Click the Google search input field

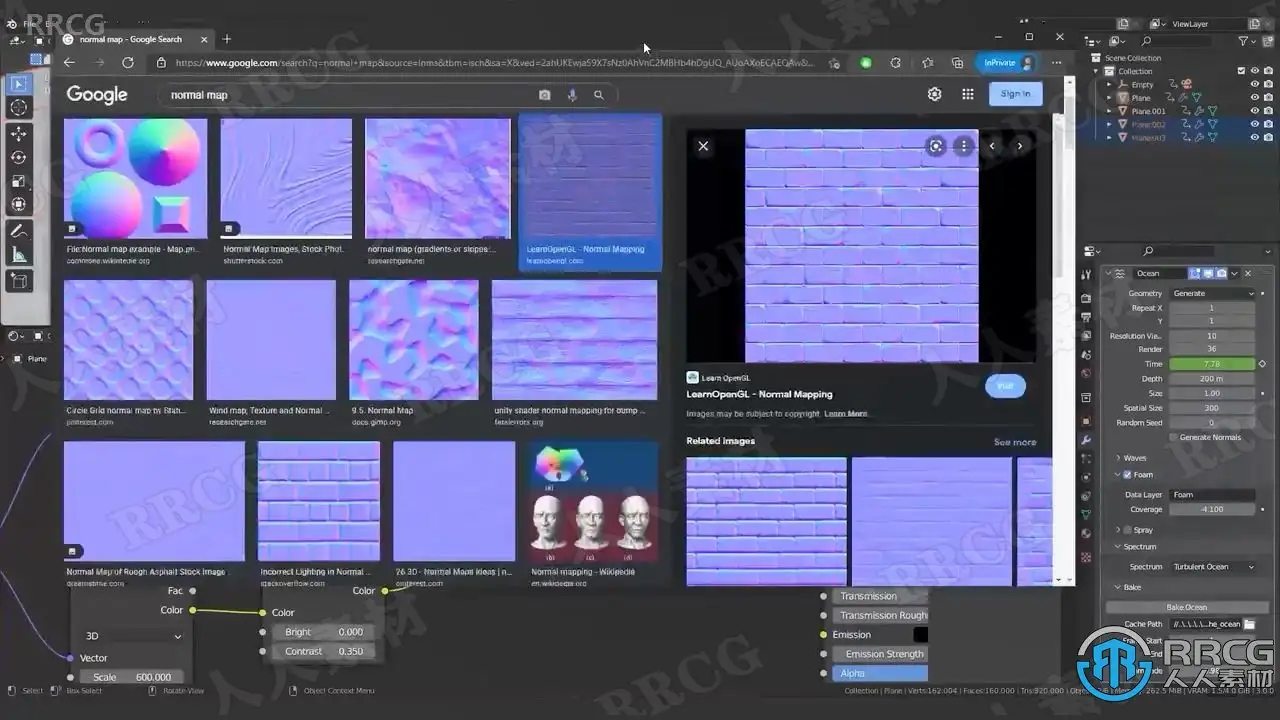pos(350,95)
